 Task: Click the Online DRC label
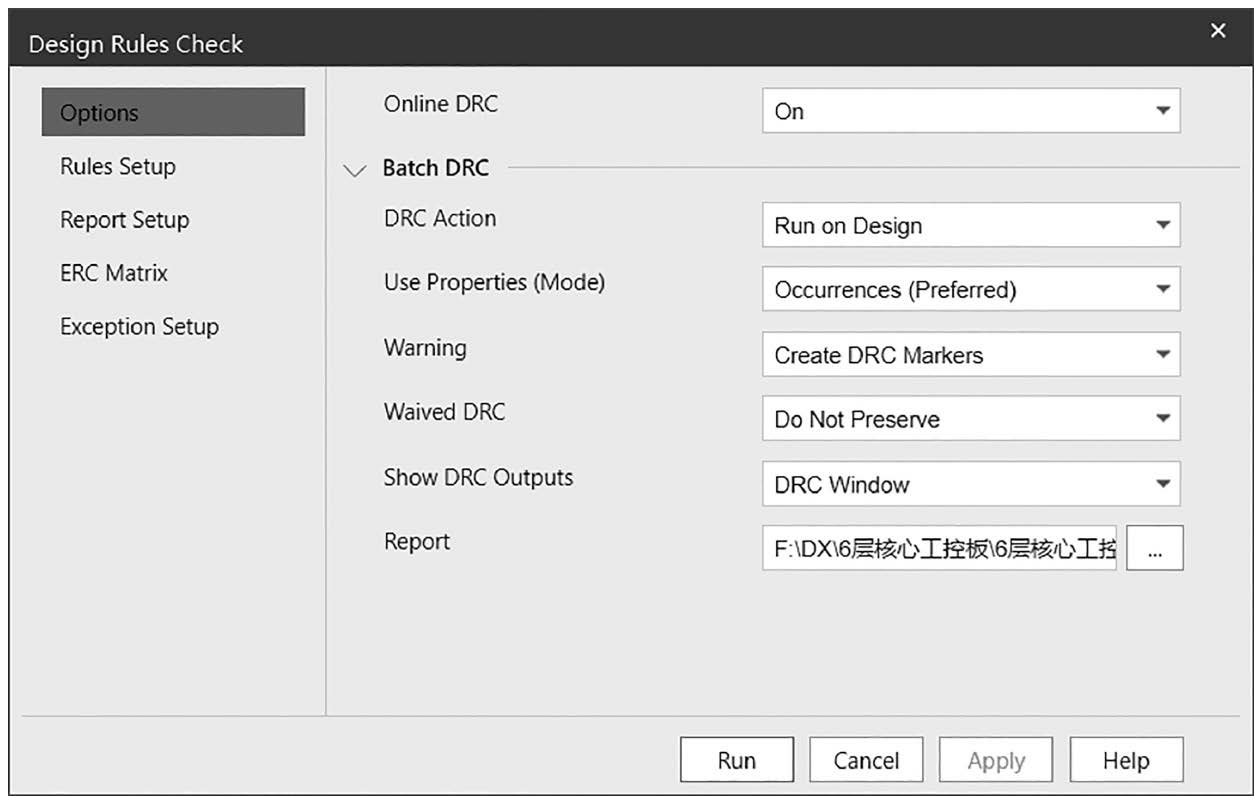click(x=440, y=104)
